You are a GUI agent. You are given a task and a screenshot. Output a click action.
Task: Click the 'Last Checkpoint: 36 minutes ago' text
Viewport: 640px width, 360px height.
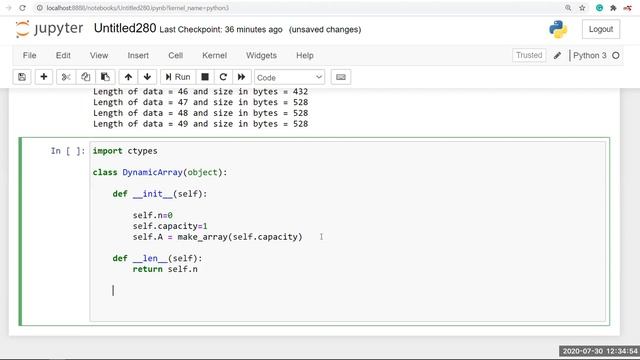pyautogui.click(x=221, y=29)
